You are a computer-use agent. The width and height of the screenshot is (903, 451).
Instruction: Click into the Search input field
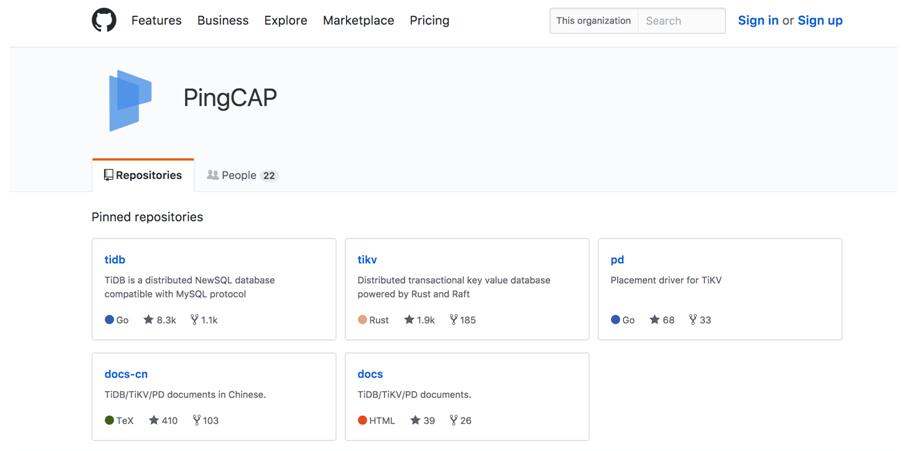click(681, 20)
